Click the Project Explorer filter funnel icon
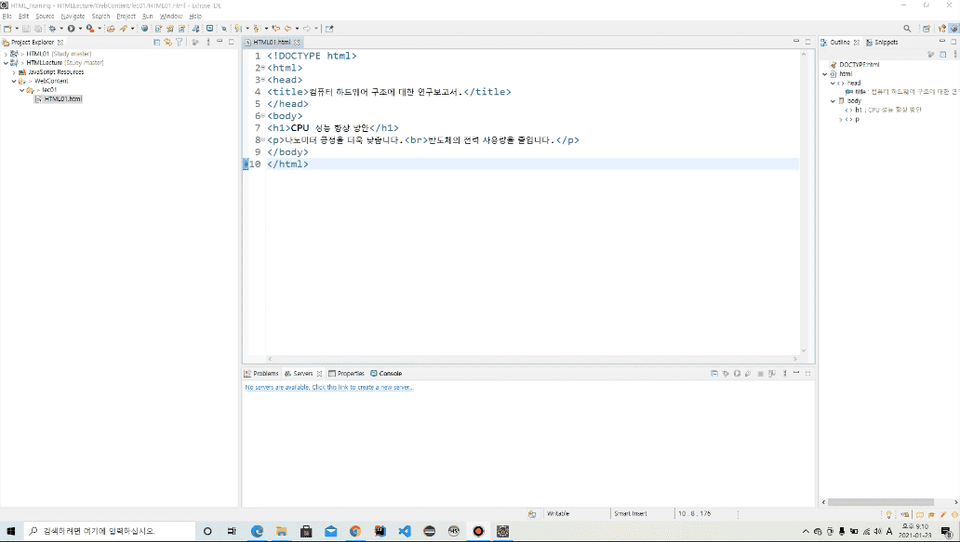Viewport: 960px width, 542px height. (179, 42)
